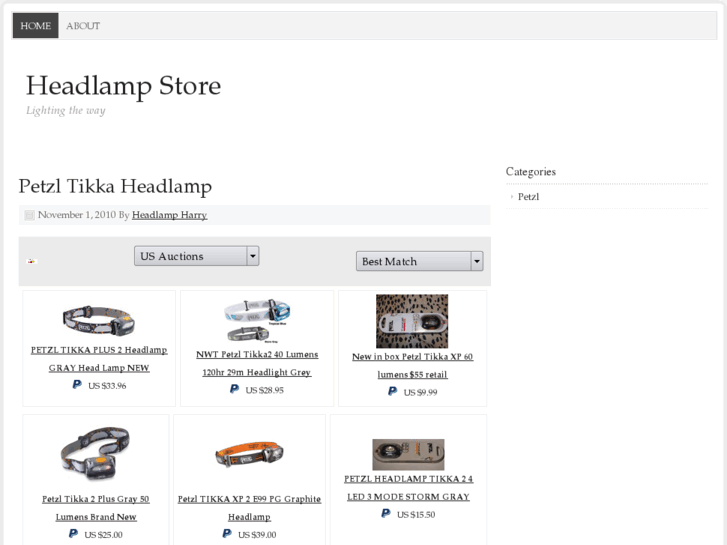
Task: Click orange TIKKA XP 2 headlamp thumbnail
Action: [x=249, y=455]
